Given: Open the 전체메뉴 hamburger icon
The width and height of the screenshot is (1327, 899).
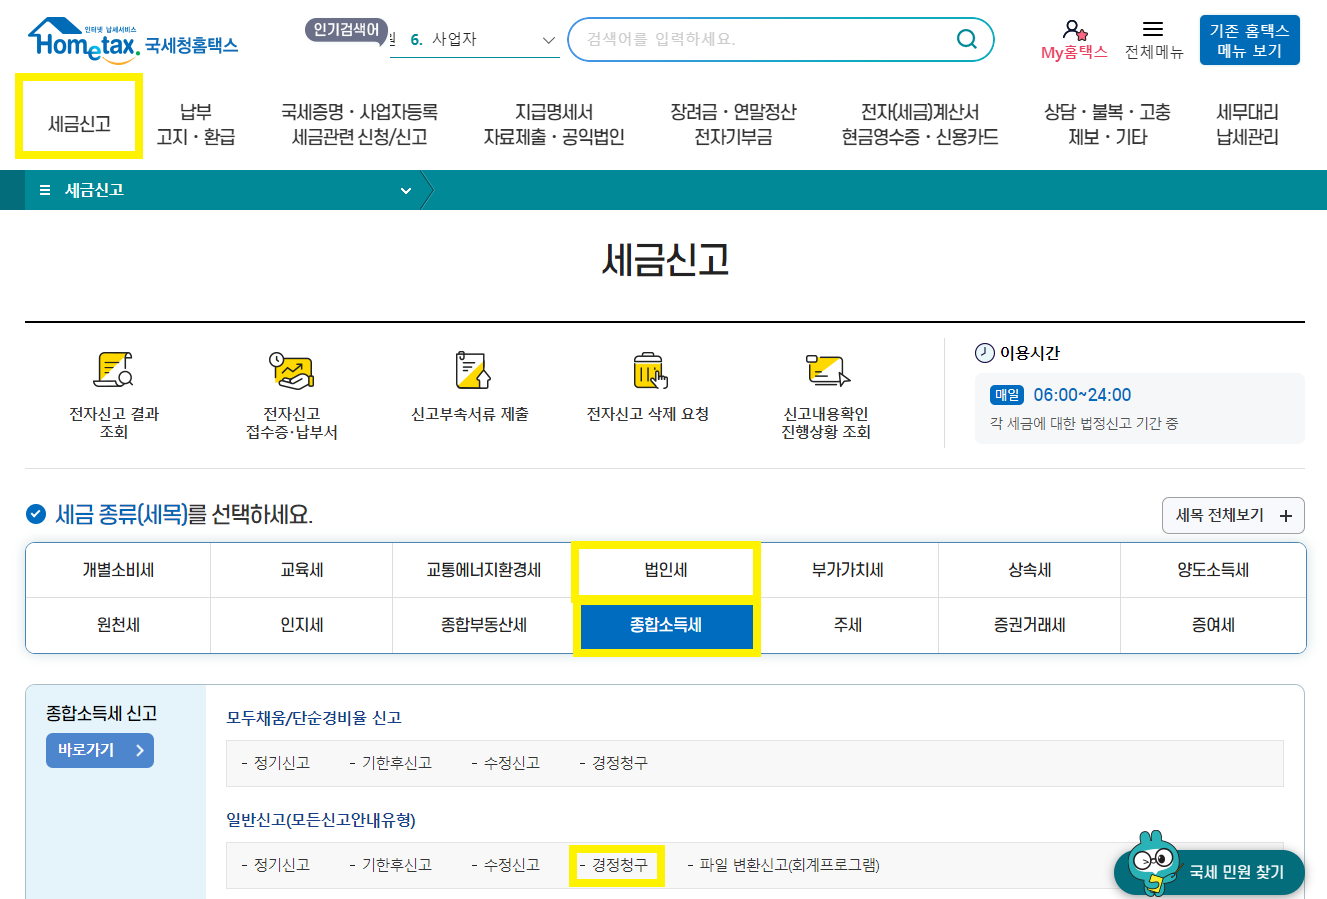Looking at the screenshot, I should click(1153, 29).
